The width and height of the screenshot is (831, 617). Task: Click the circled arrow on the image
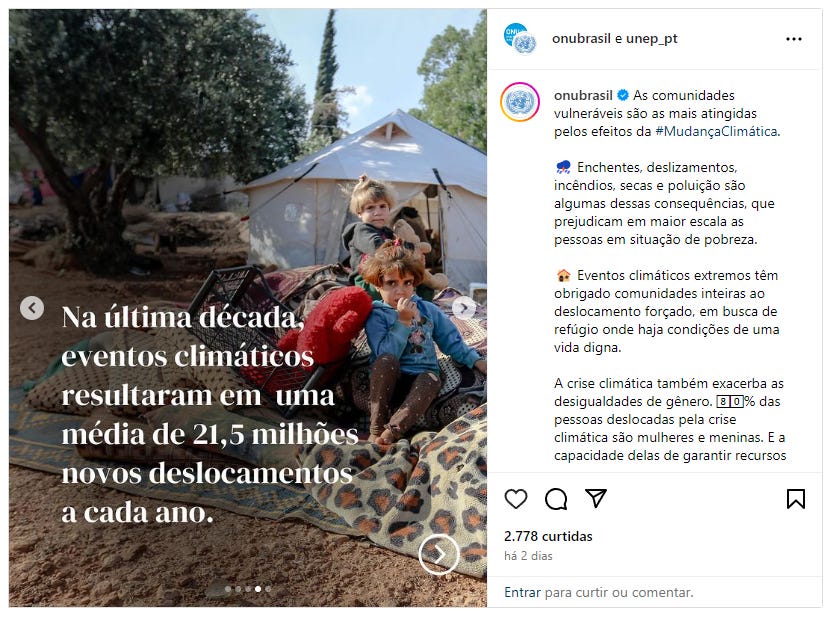click(438, 554)
